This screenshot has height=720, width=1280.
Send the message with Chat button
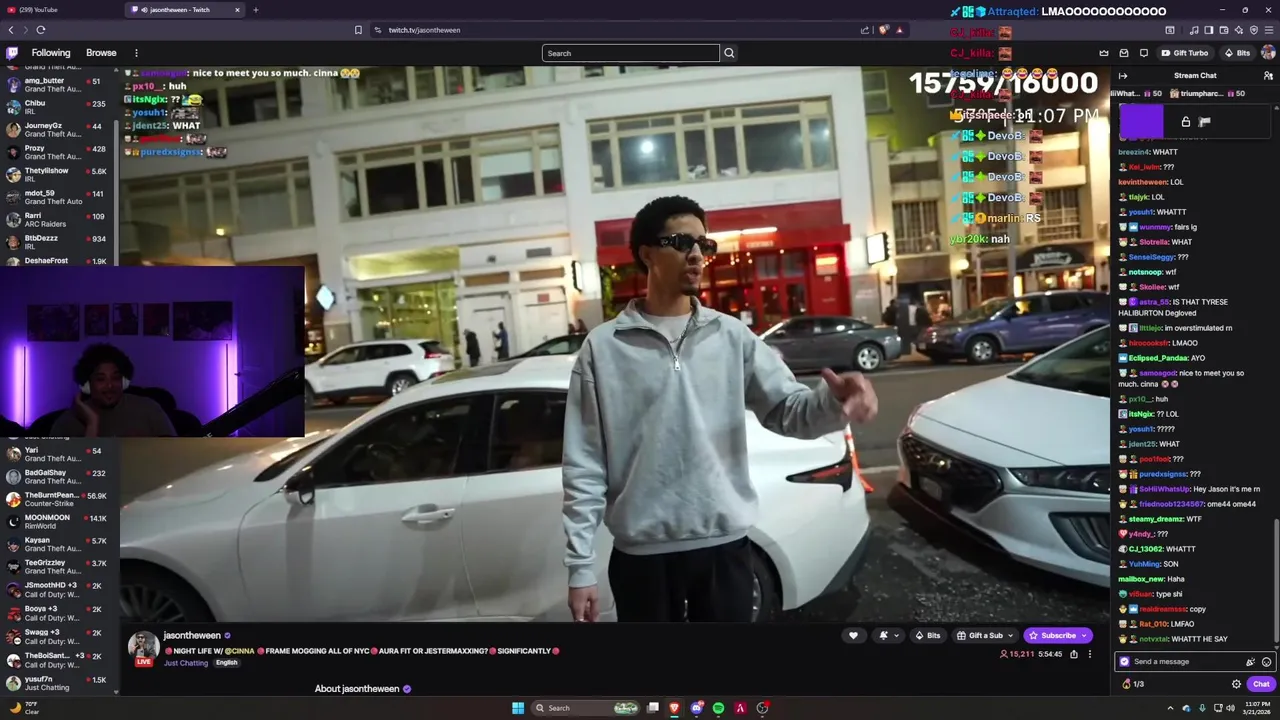[x=1261, y=684]
